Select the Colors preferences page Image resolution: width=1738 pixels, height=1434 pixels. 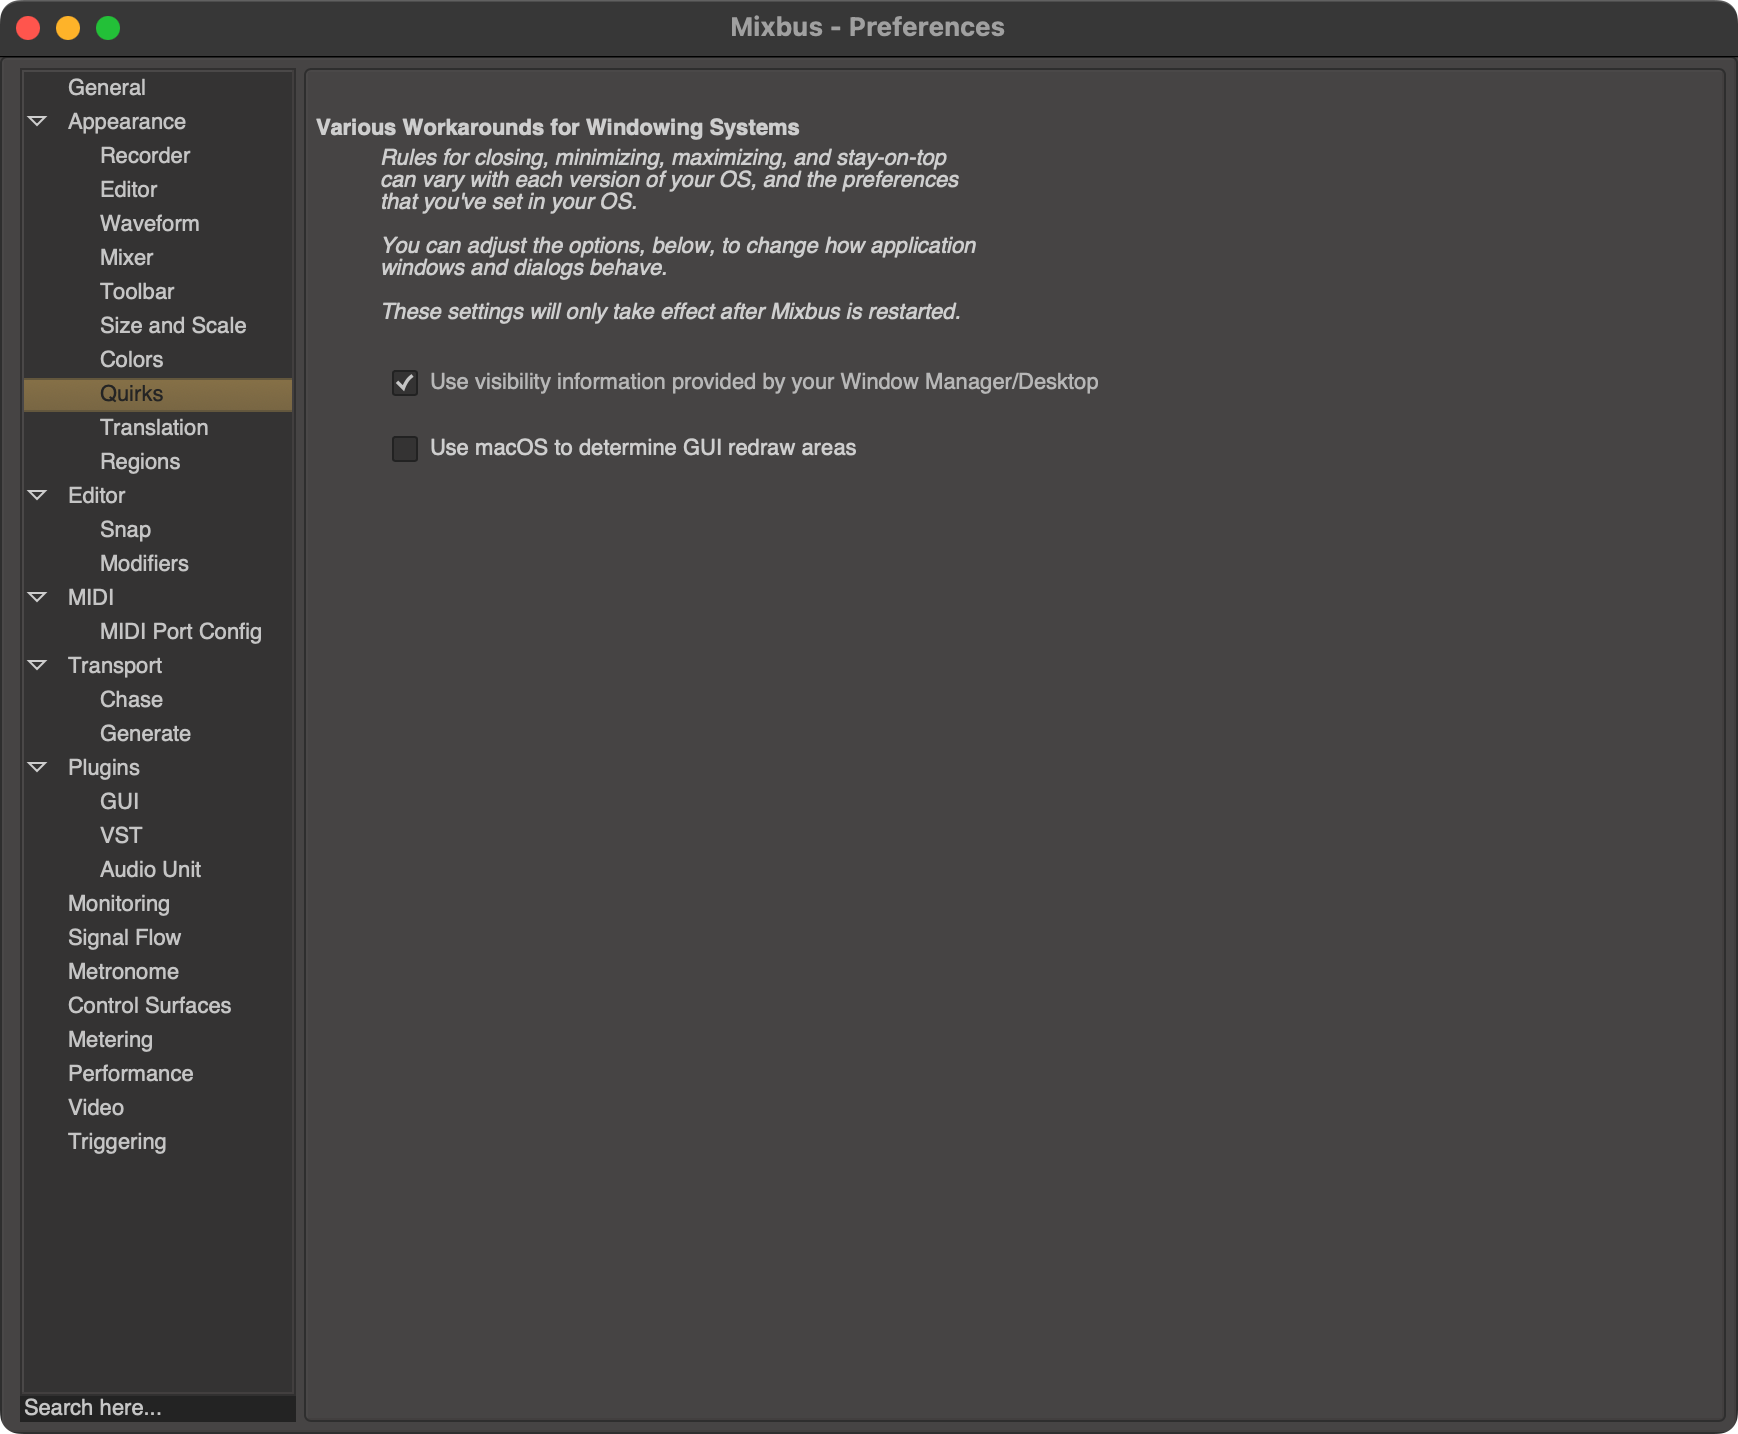tap(131, 359)
